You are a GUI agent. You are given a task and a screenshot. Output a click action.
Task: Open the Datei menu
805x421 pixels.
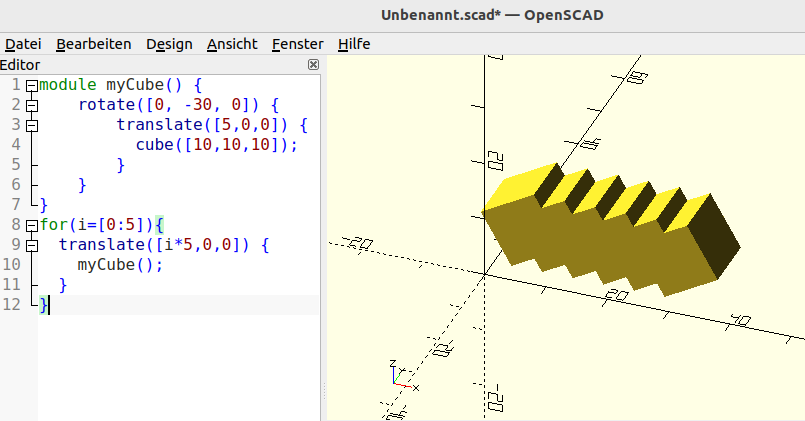23,44
